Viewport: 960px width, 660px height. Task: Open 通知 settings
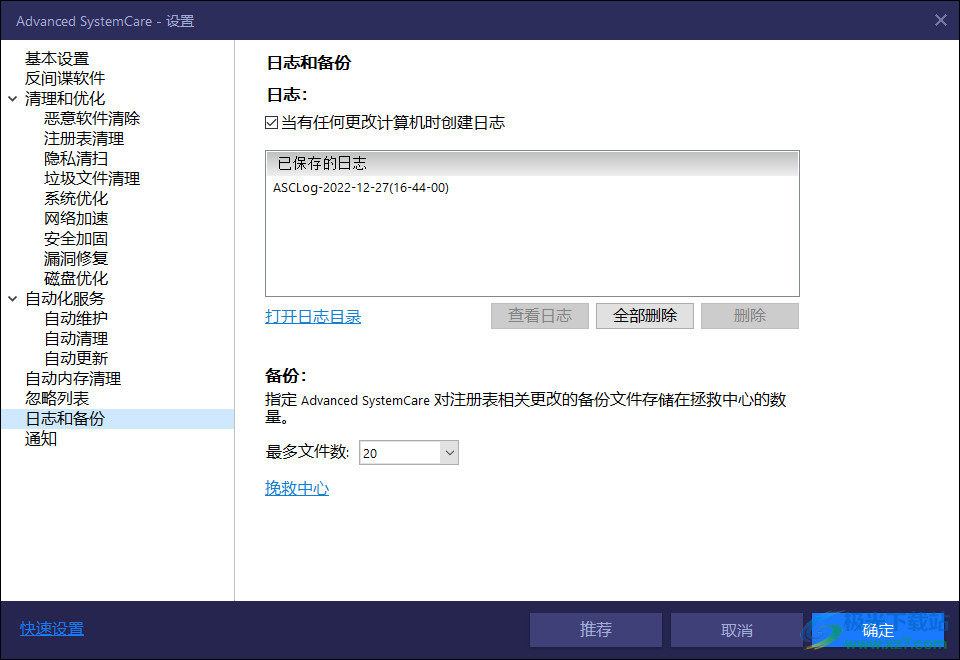[41, 439]
